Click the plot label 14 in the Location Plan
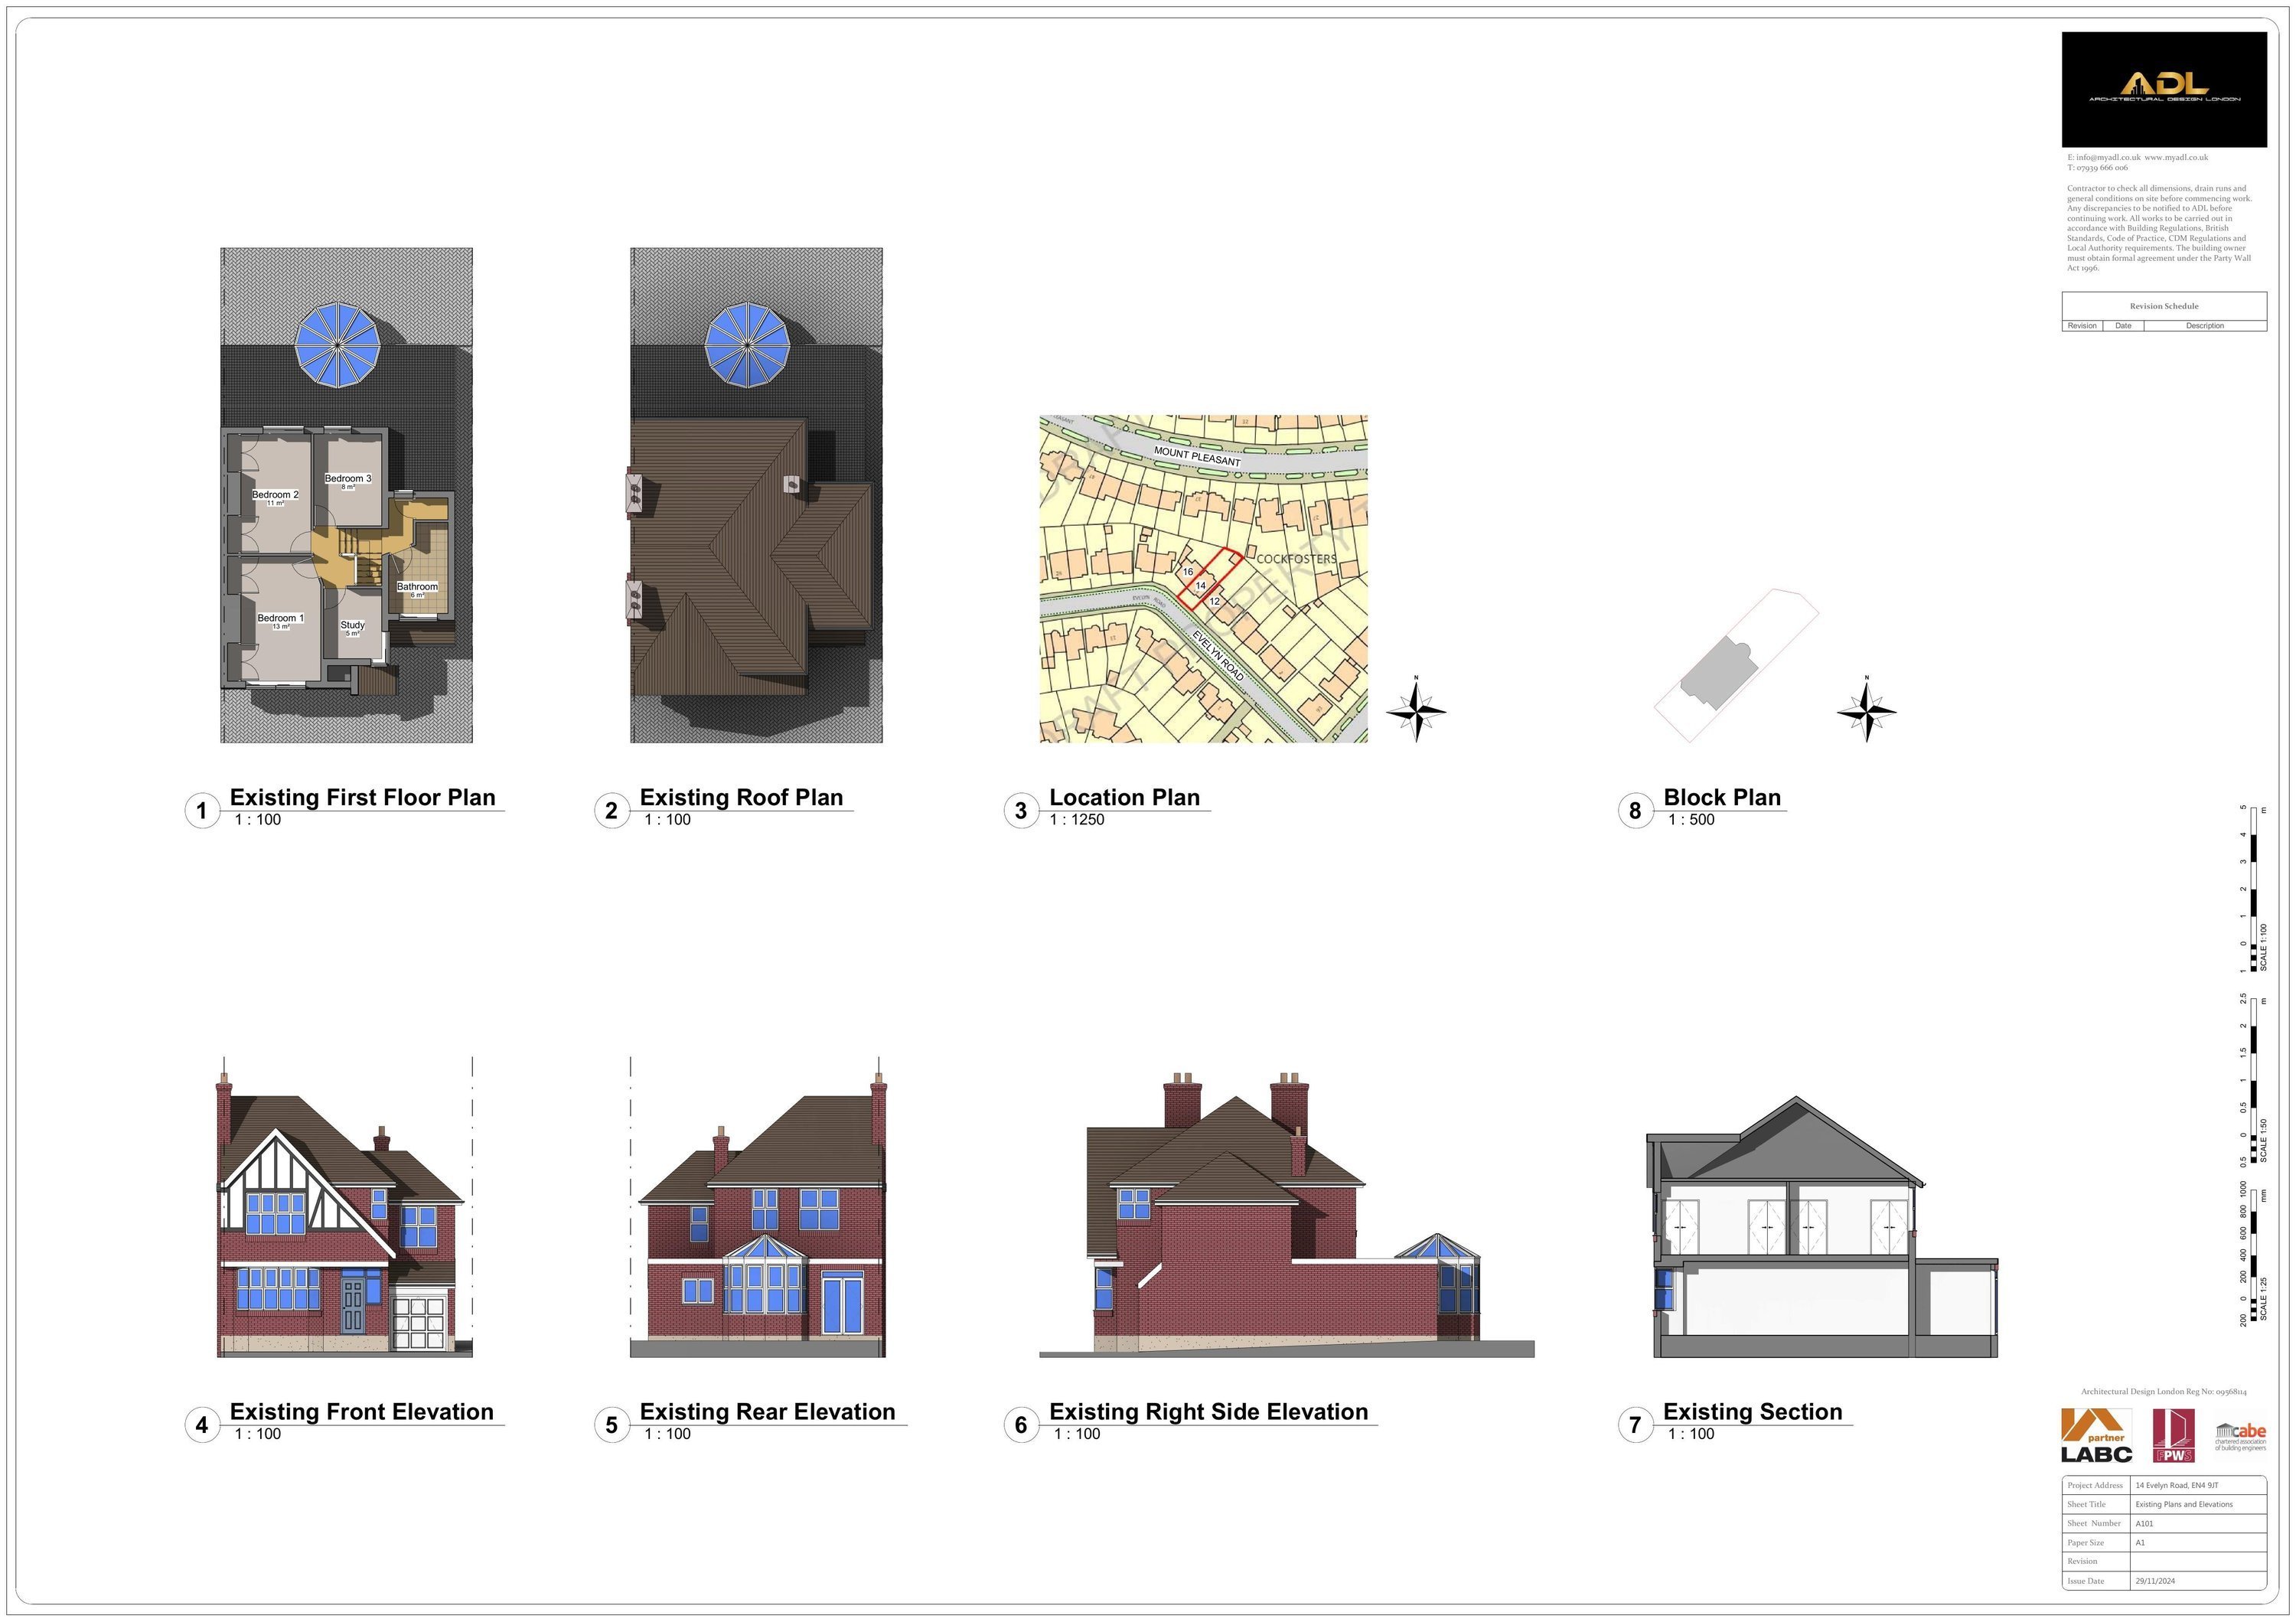This screenshot has width=2296, height=1622. coord(1201,588)
